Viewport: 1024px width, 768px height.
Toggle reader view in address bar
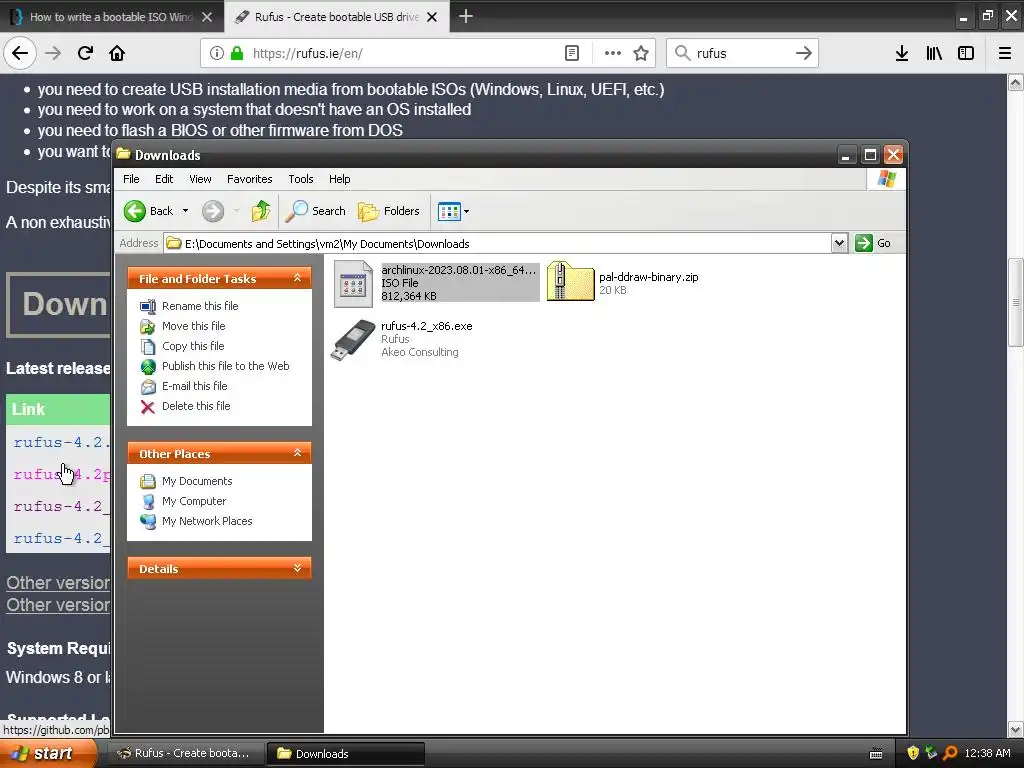pos(571,53)
